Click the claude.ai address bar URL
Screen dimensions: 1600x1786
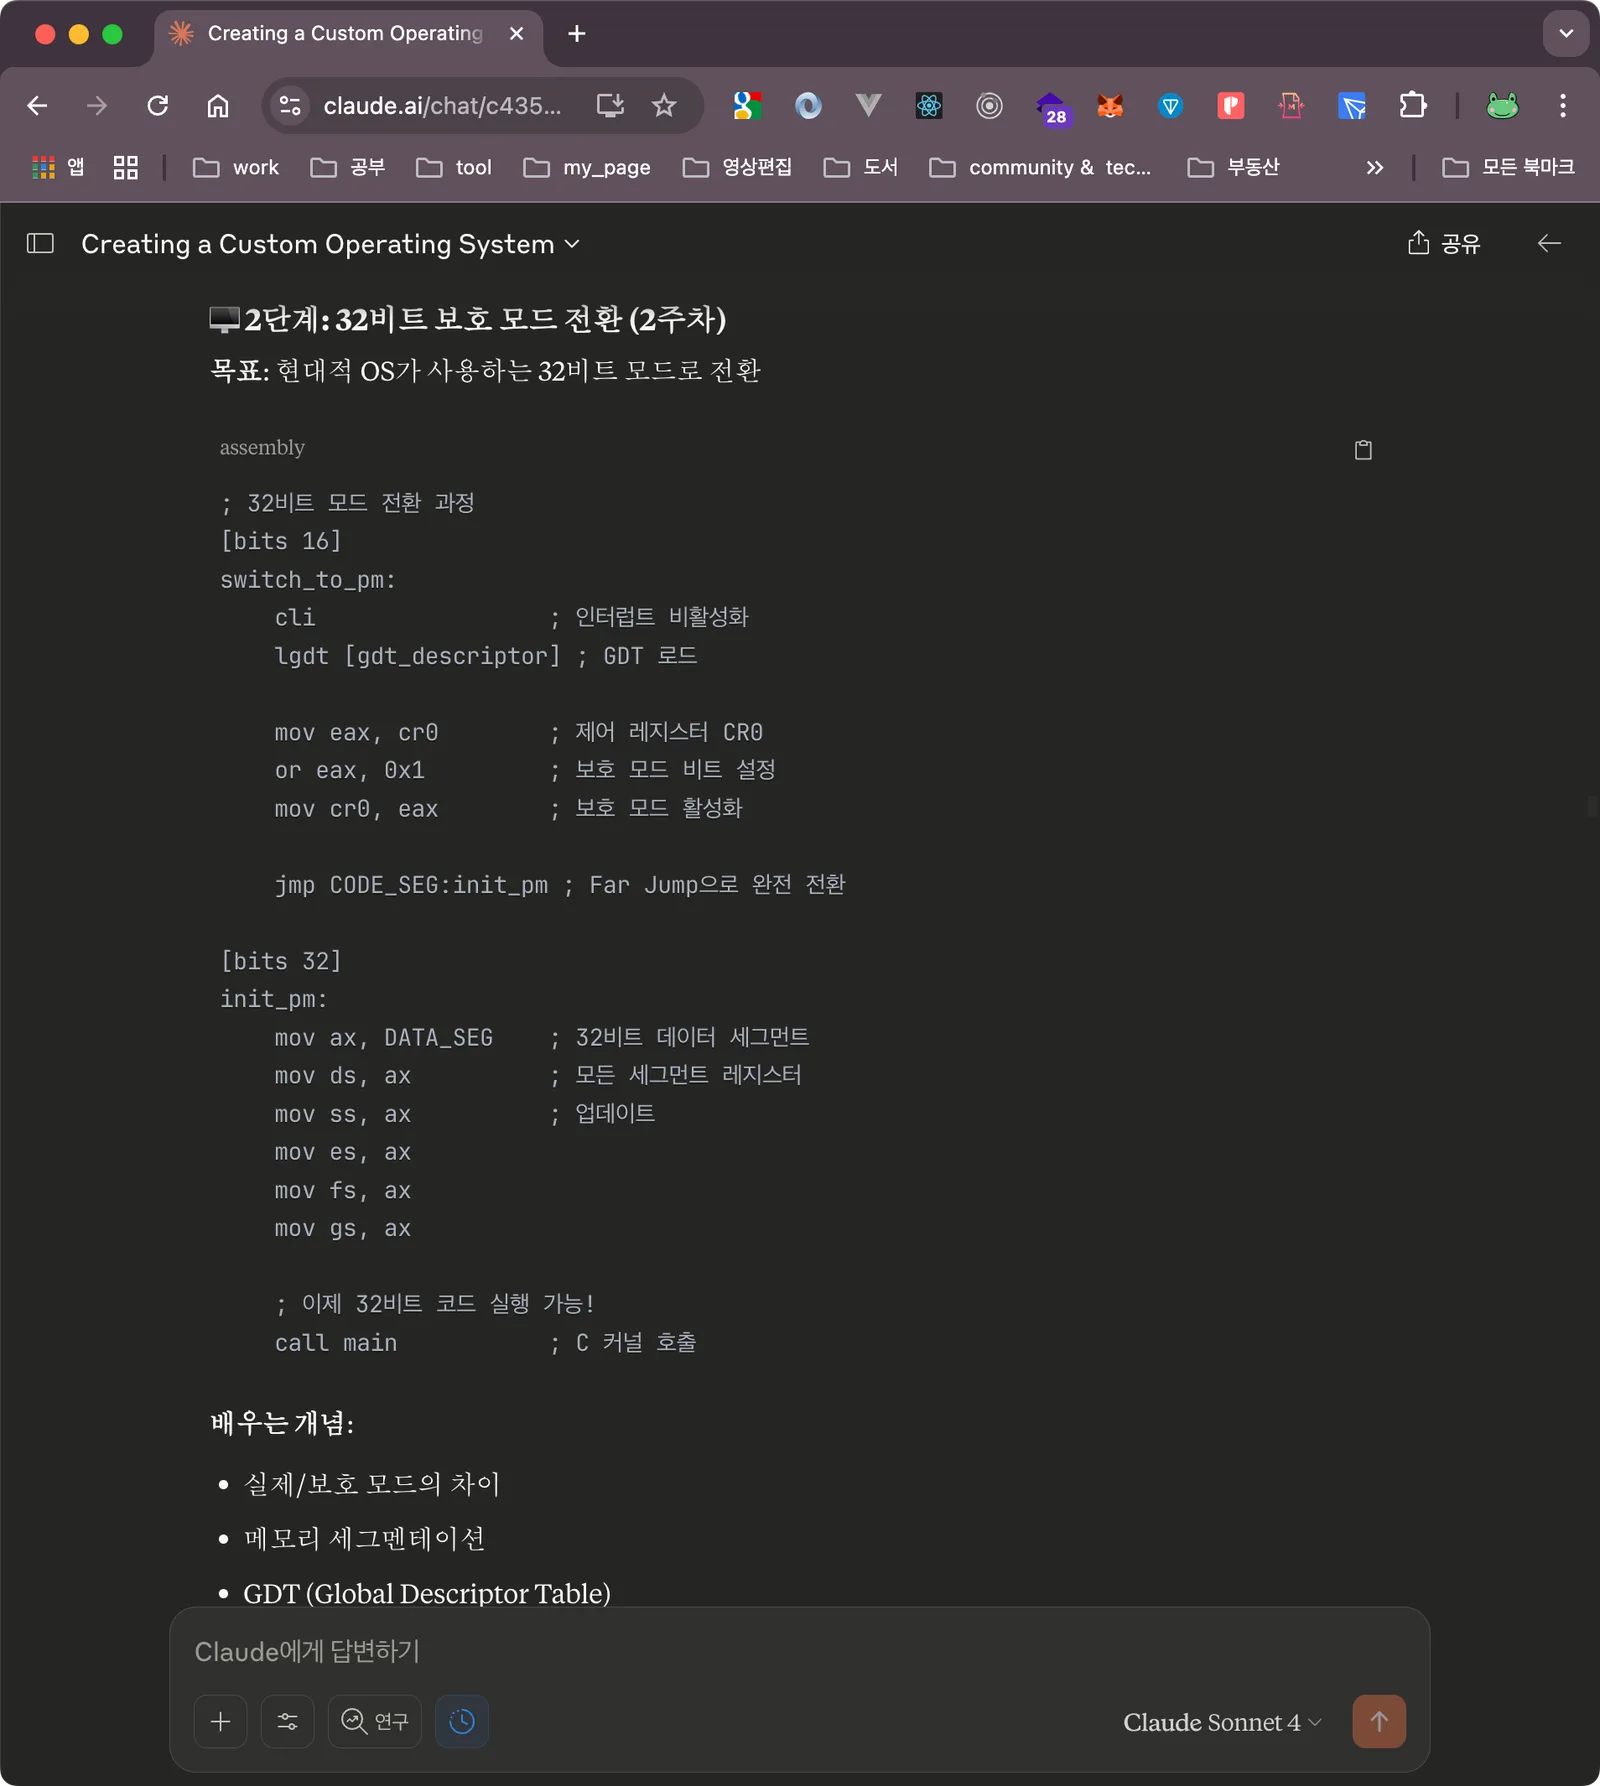(442, 106)
